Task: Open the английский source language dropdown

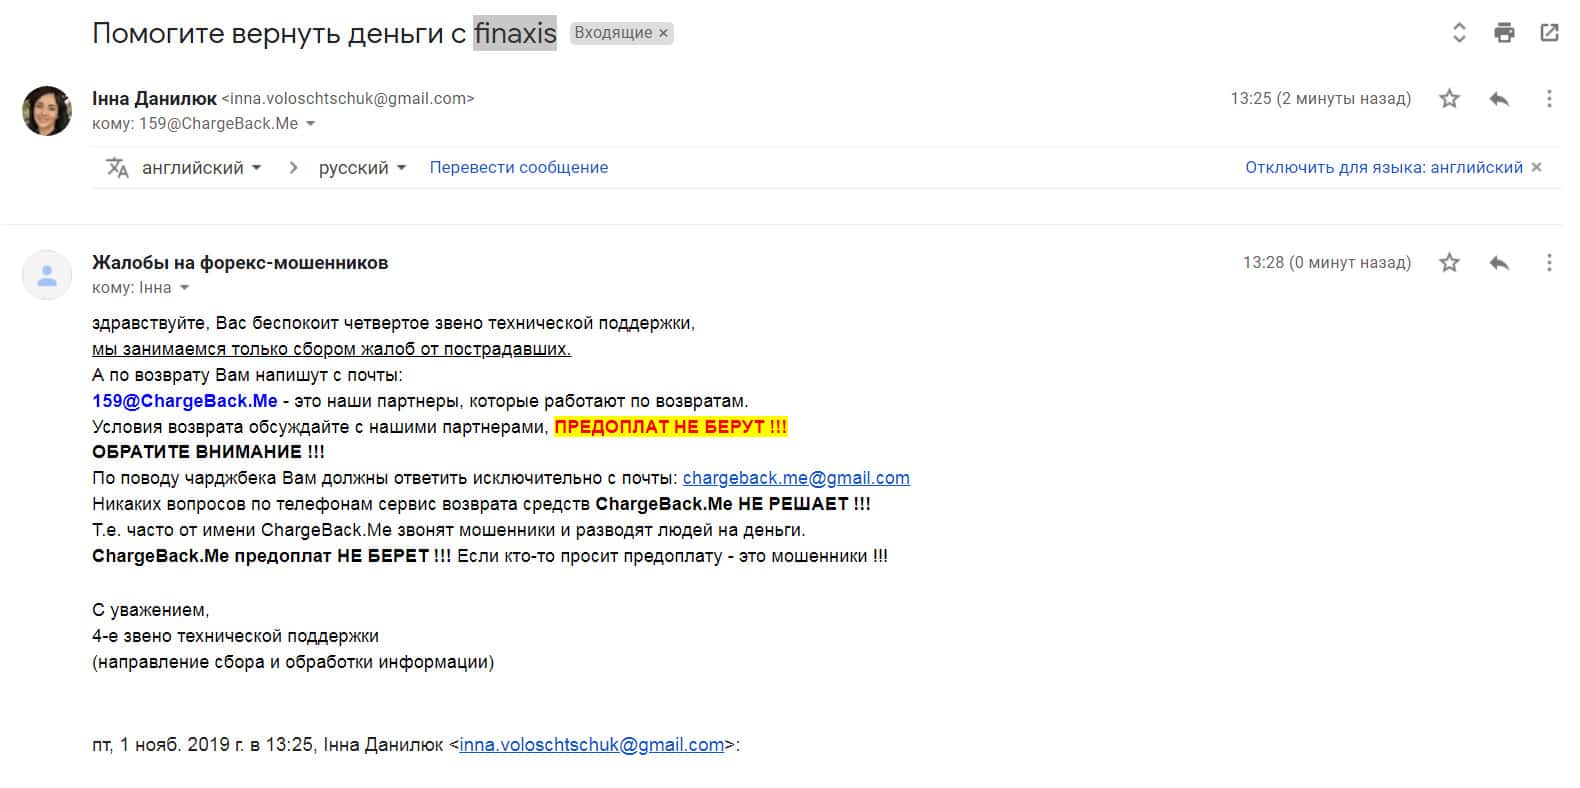Action: point(201,167)
